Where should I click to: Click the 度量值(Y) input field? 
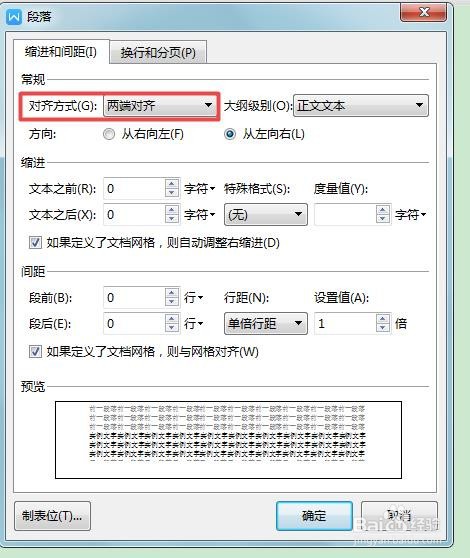tap(345, 215)
